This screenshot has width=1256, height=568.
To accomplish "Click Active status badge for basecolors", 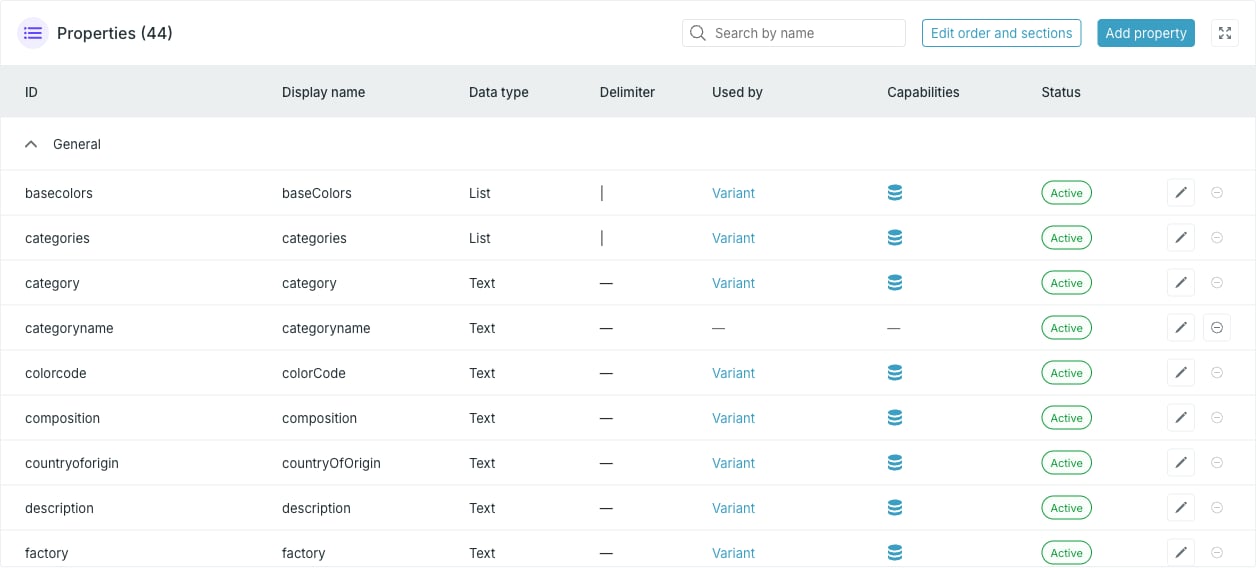I will pos(1066,193).
